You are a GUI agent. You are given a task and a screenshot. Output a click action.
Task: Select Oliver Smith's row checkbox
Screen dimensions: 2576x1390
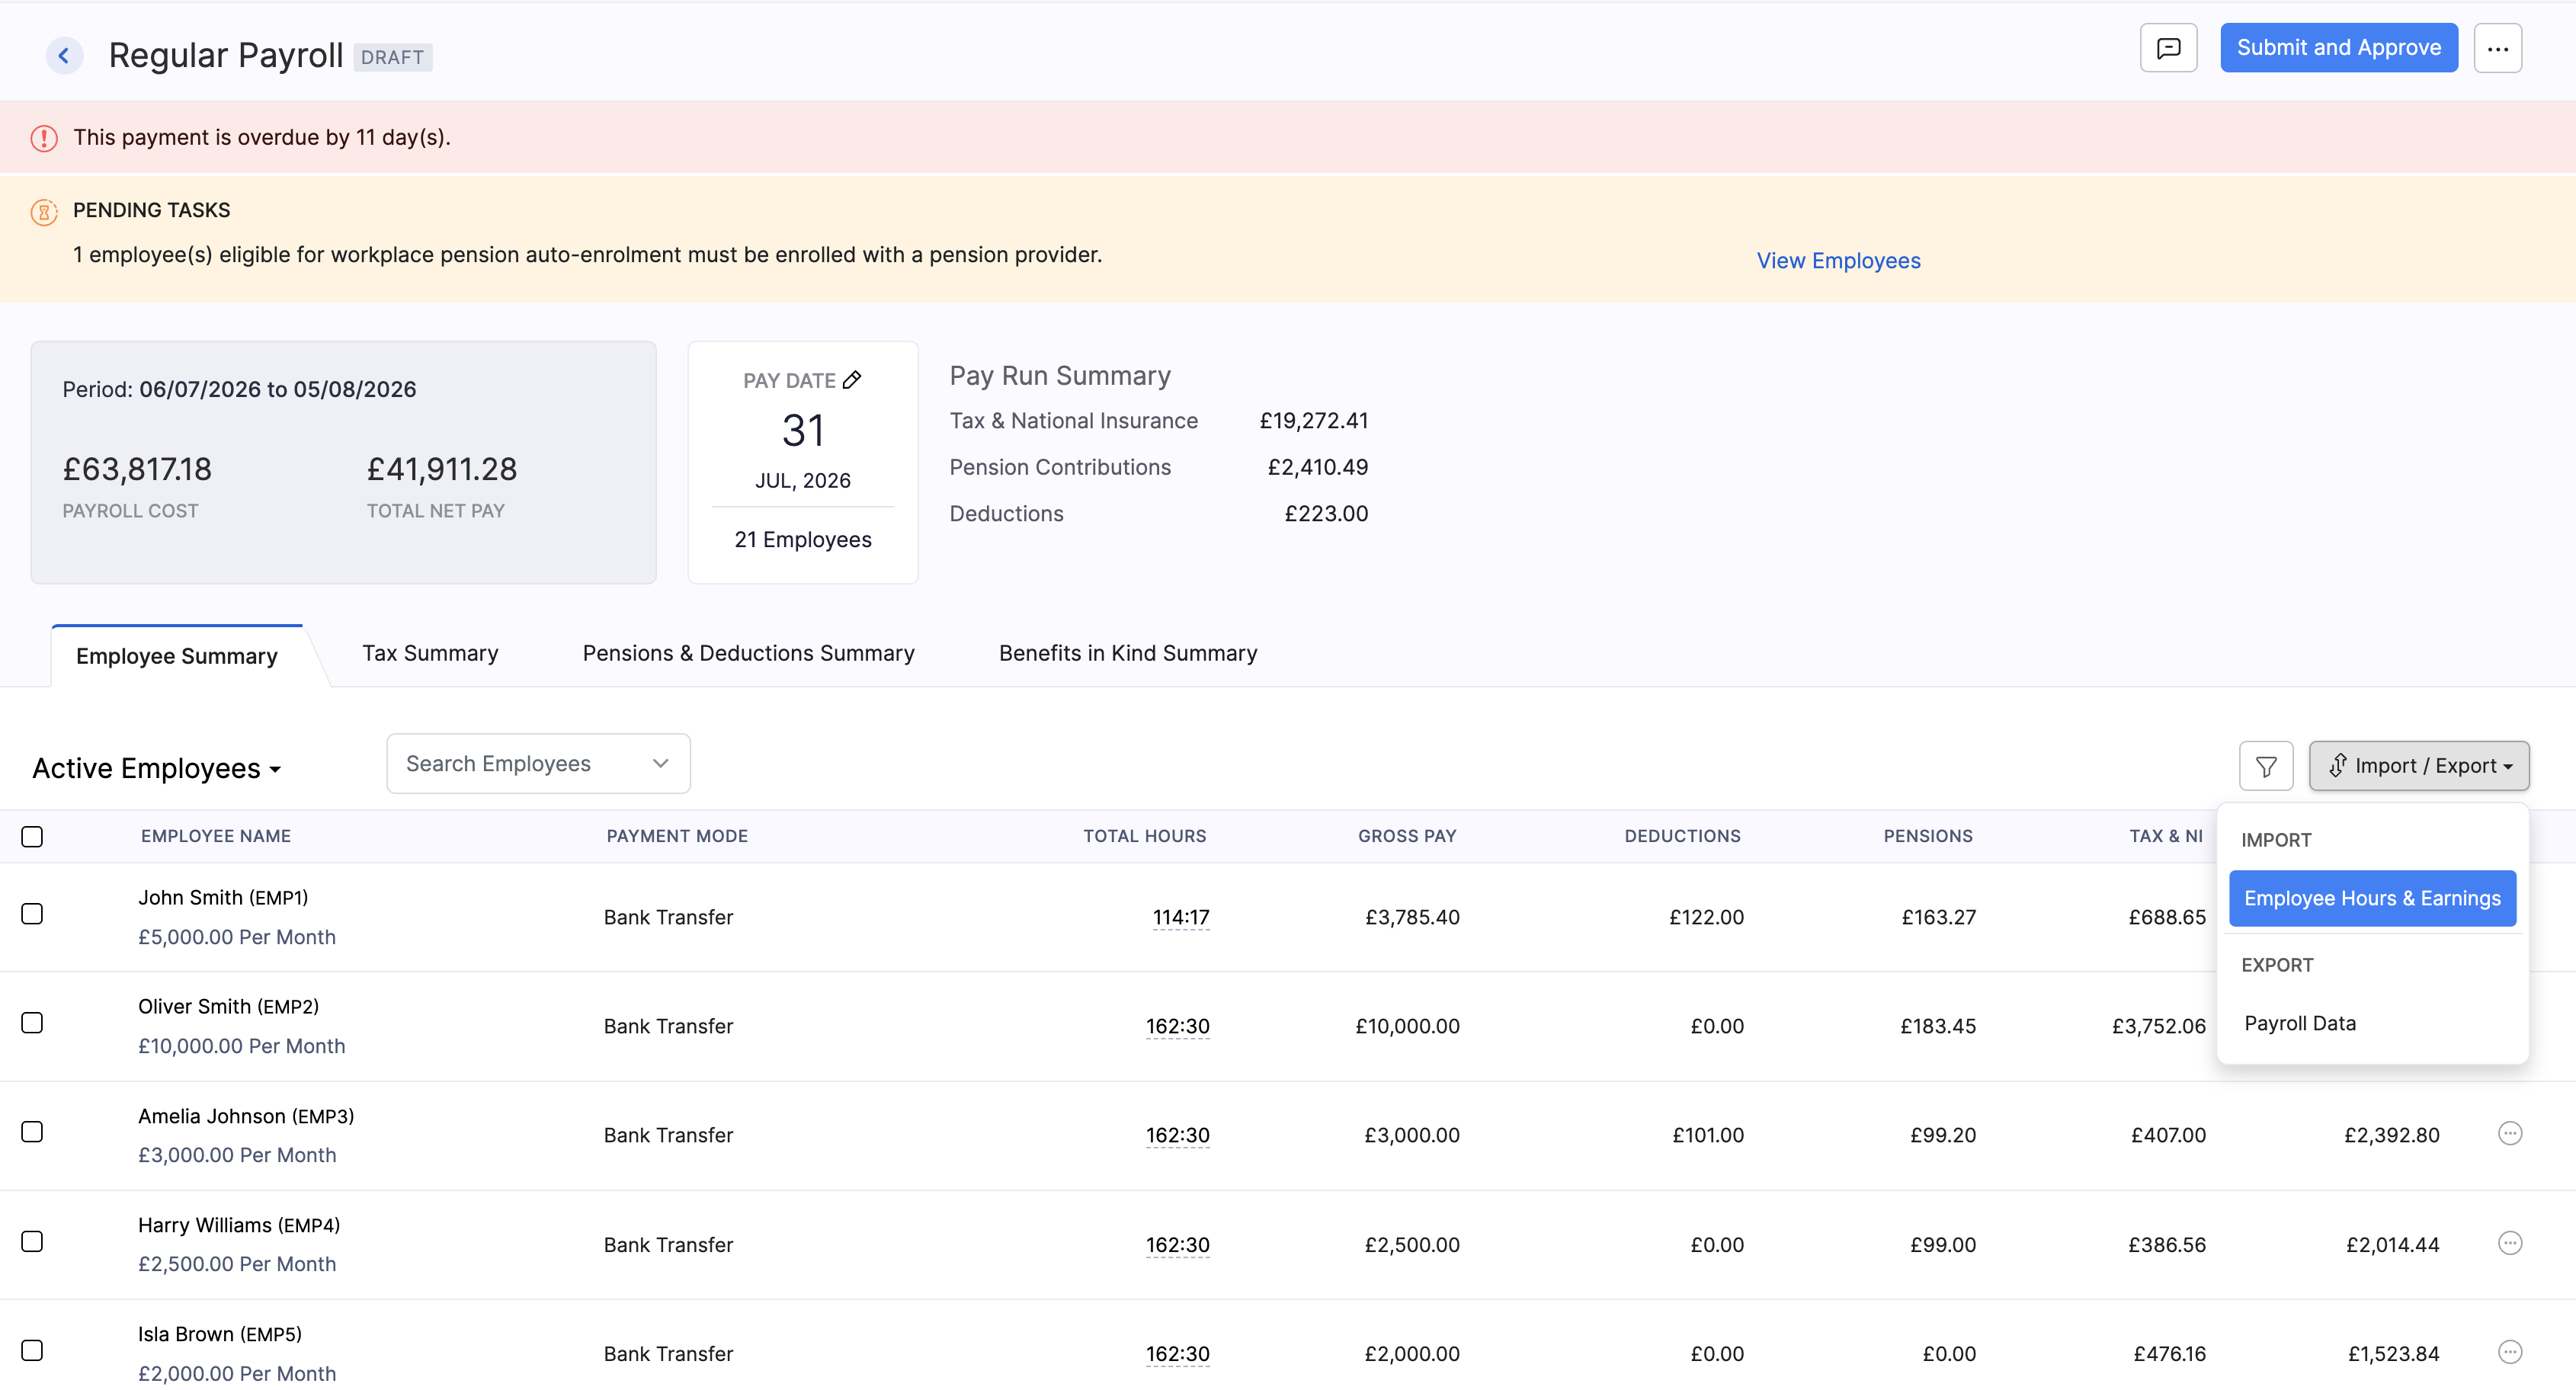click(x=32, y=1023)
